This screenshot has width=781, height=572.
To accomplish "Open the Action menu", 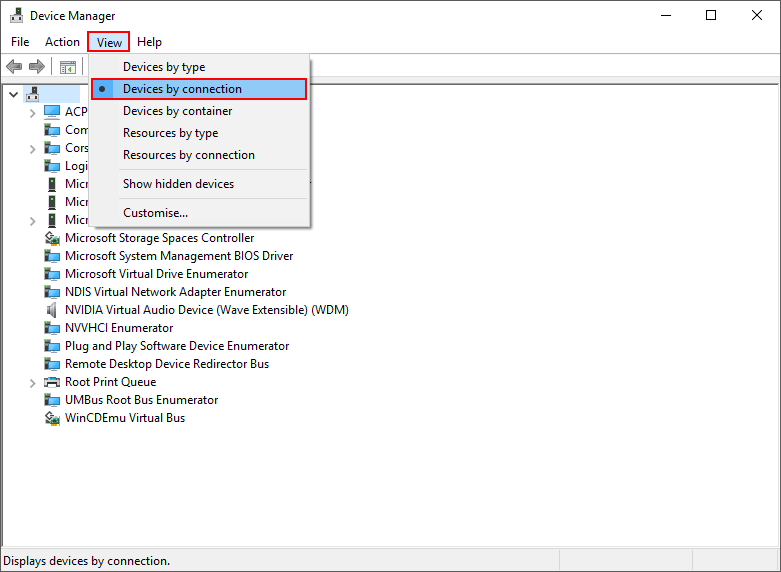I will pos(62,42).
